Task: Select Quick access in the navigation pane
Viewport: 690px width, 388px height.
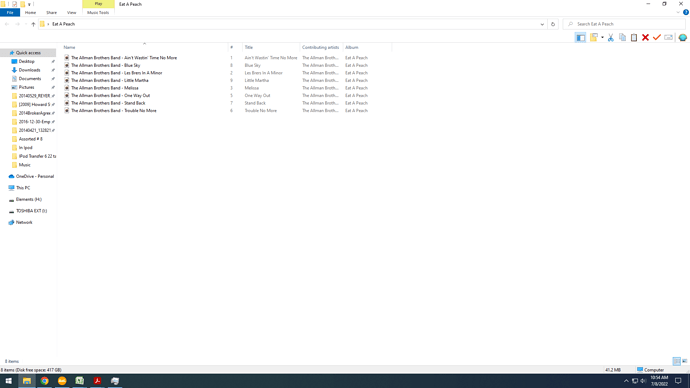Action: click(28, 53)
